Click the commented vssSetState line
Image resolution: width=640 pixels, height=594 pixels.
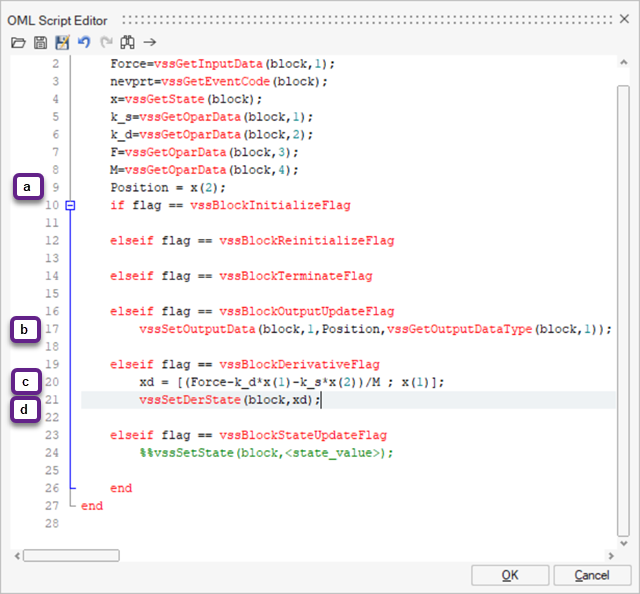coord(266,452)
